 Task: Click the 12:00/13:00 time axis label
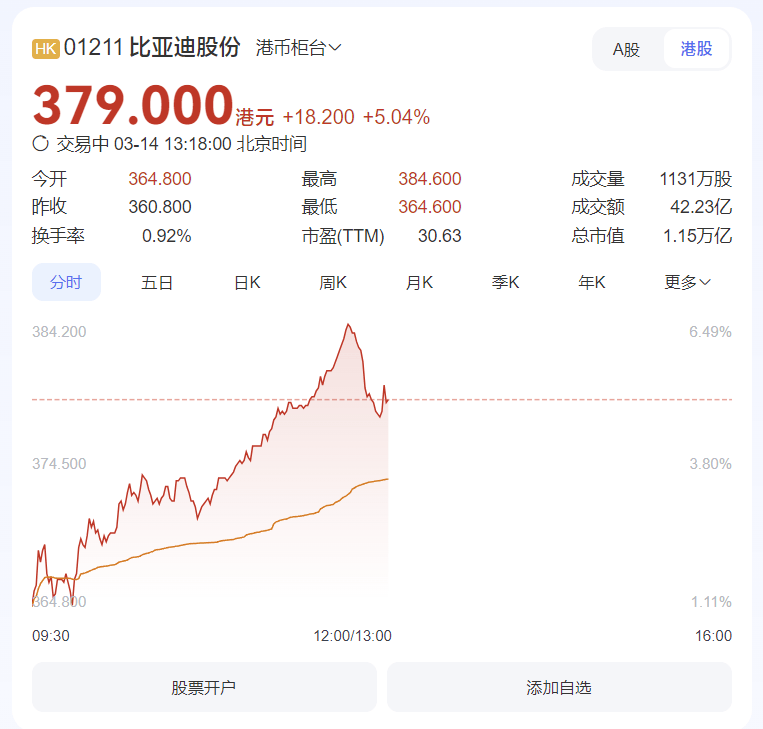(x=352, y=636)
